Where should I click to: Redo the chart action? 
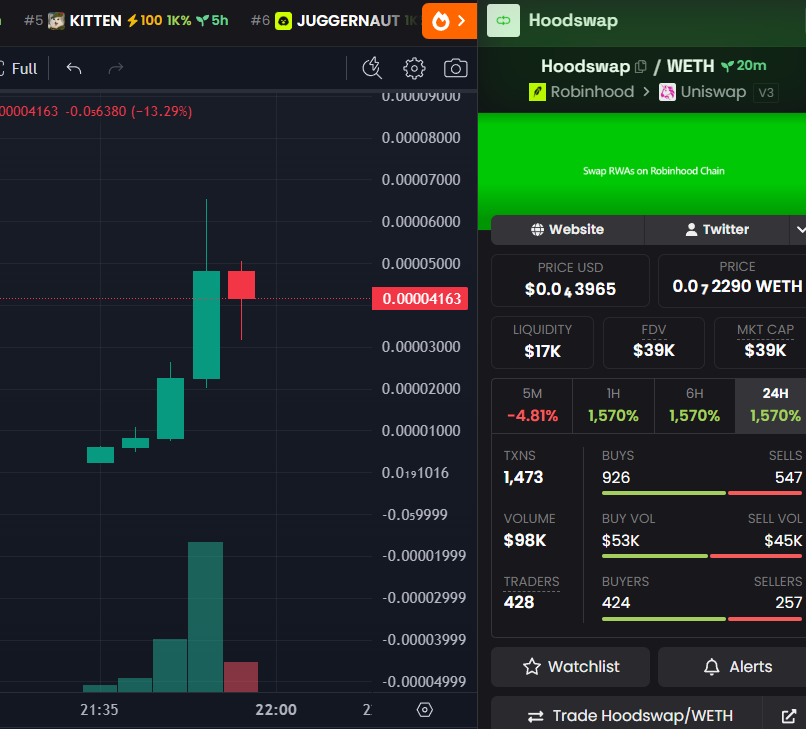point(116,68)
